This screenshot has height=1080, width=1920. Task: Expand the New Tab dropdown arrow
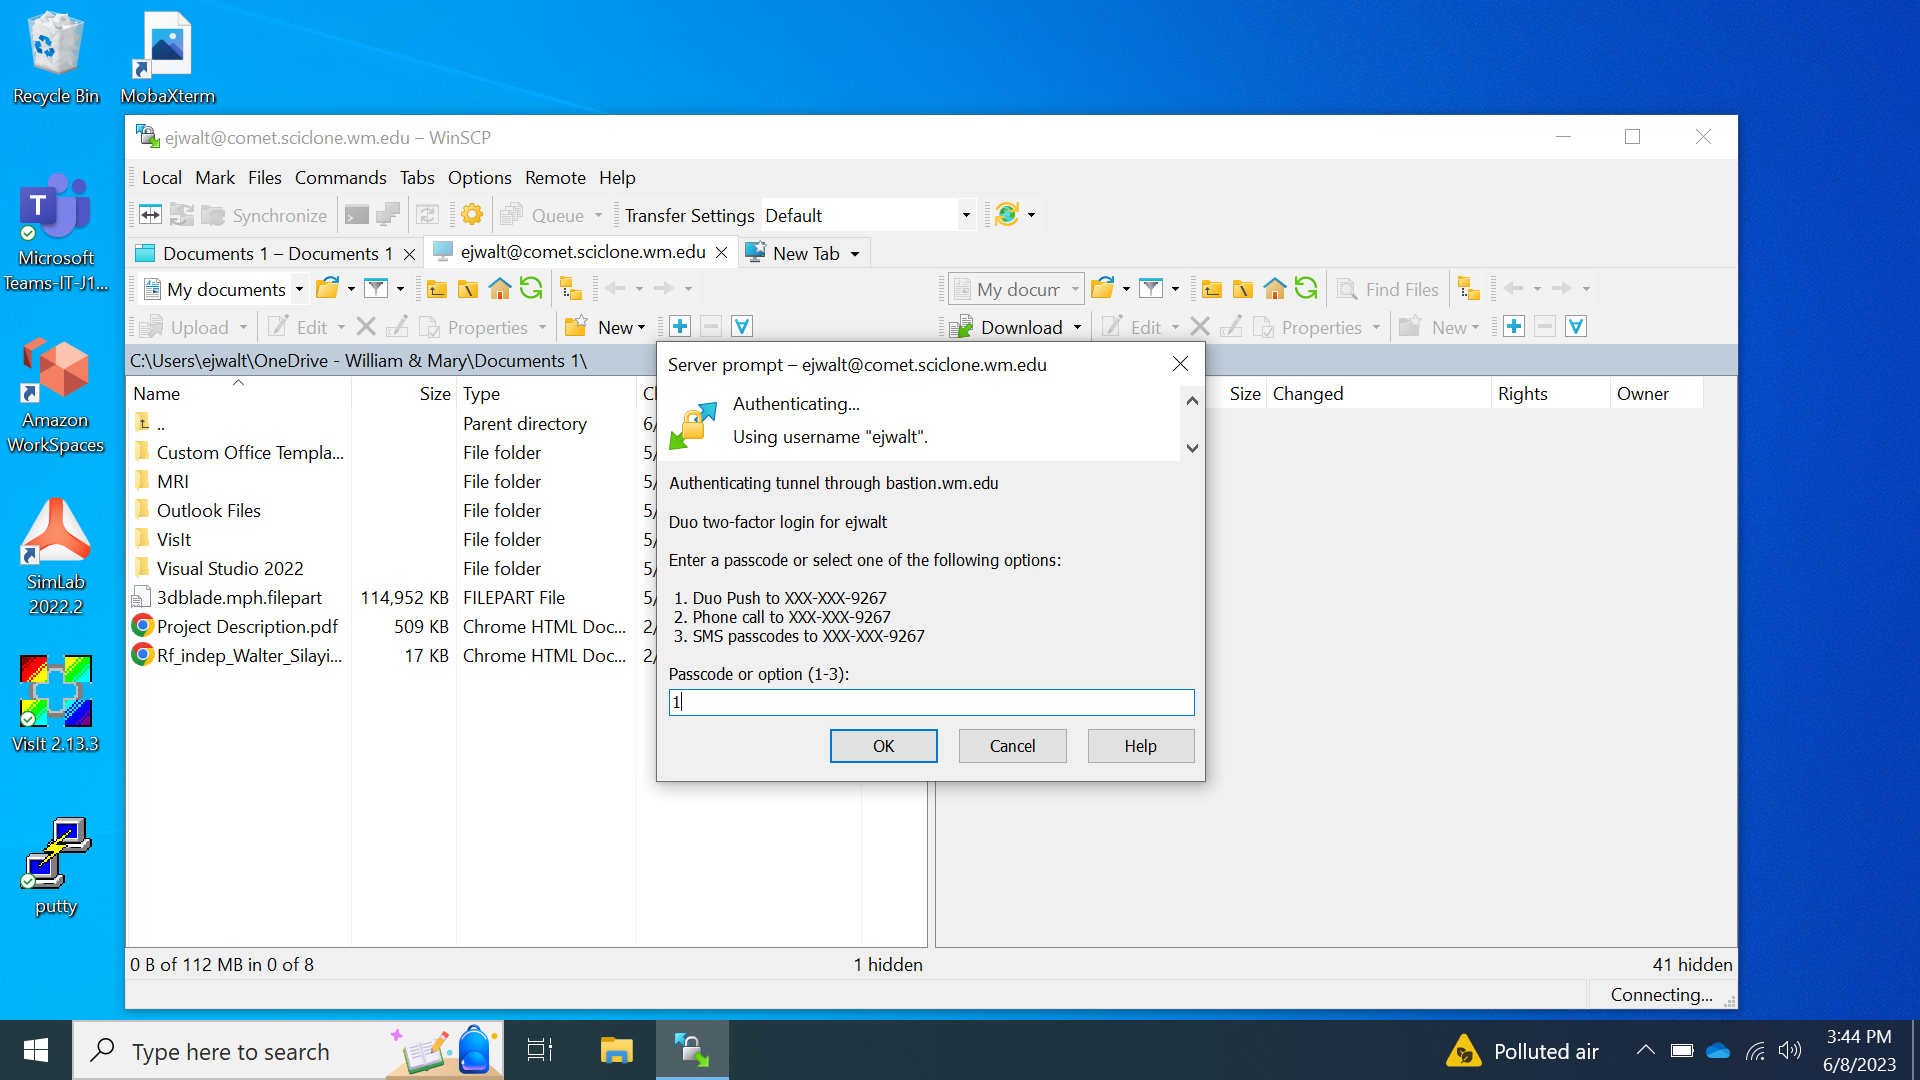(x=855, y=254)
